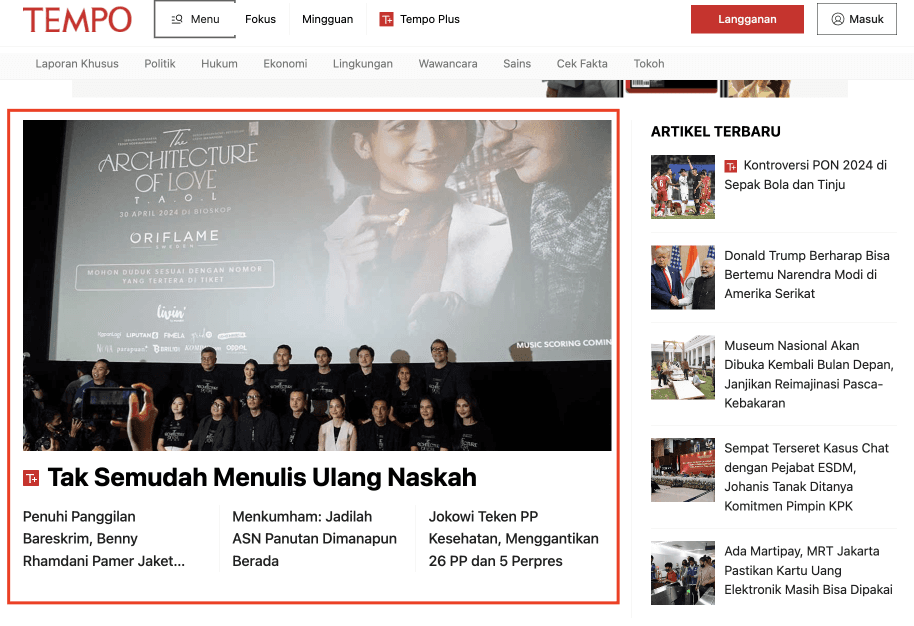Open the Fokus section

pyautogui.click(x=260, y=19)
